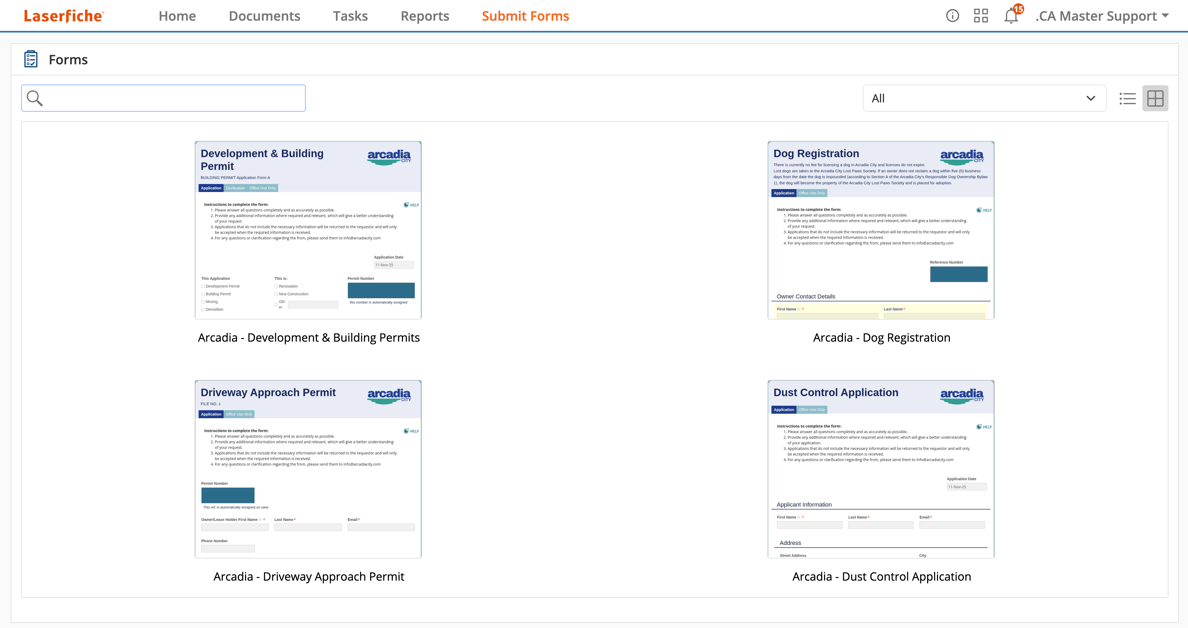This screenshot has width=1188, height=628.
Task: Open the Documents tab
Action: [x=264, y=16]
